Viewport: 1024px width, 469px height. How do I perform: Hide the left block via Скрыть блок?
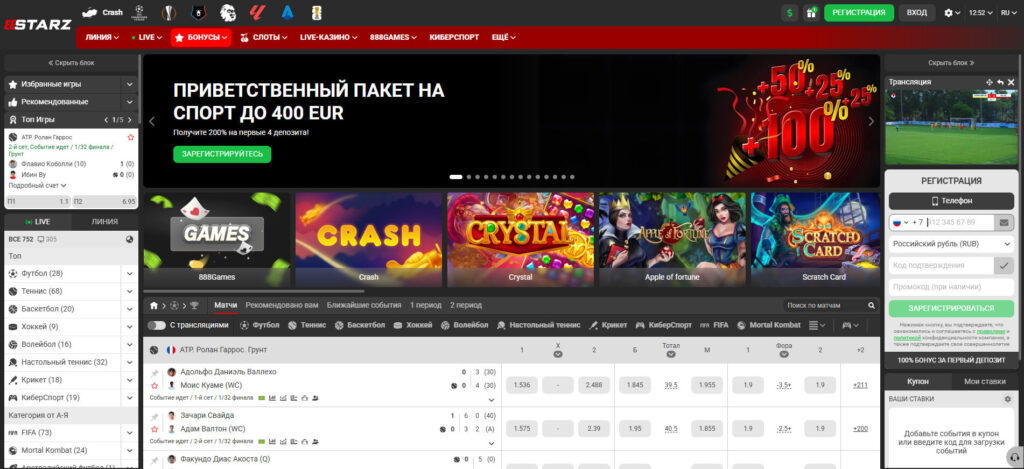click(71, 63)
